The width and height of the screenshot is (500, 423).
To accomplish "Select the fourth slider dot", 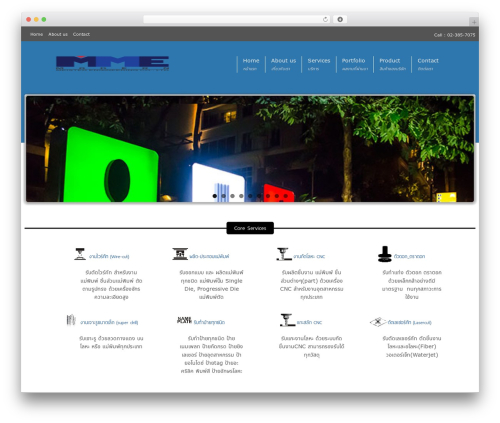I will [241, 196].
